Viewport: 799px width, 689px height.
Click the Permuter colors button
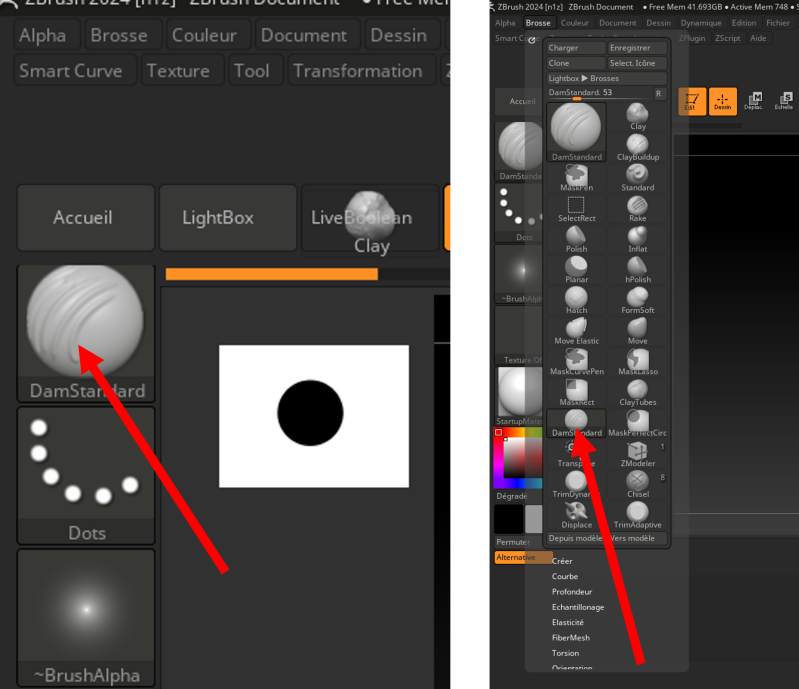[513, 542]
